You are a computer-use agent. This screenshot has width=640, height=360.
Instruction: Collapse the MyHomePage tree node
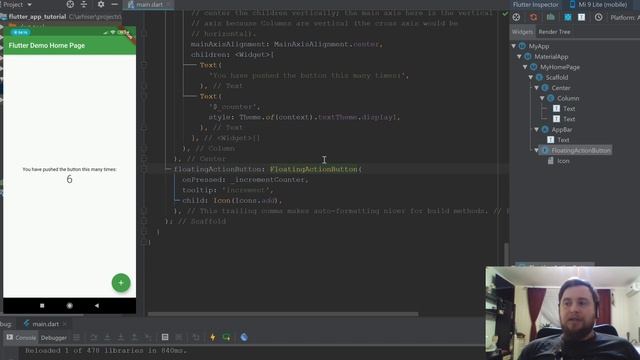tap(525, 67)
